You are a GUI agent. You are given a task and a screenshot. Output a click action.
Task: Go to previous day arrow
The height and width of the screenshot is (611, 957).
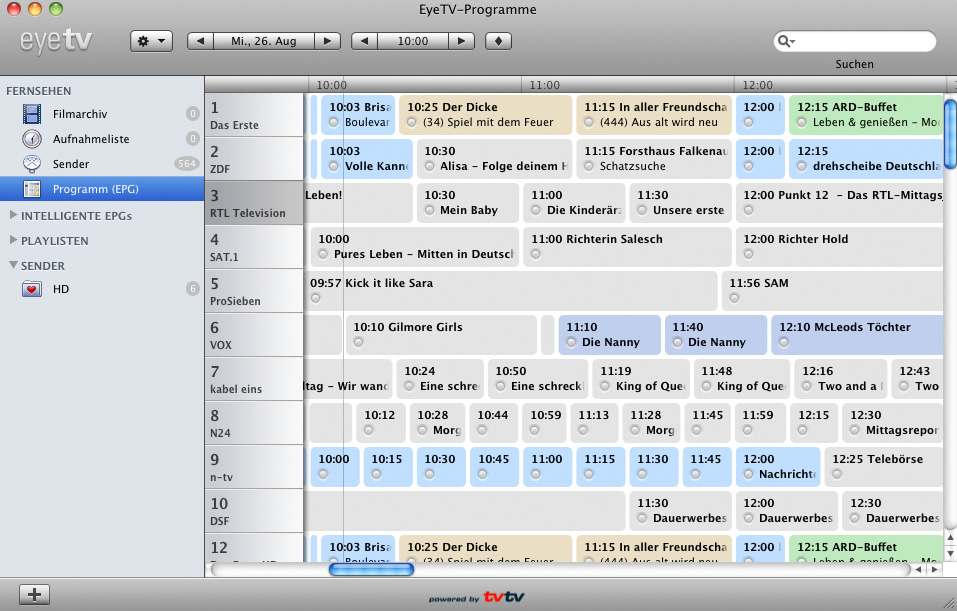click(x=200, y=41)
